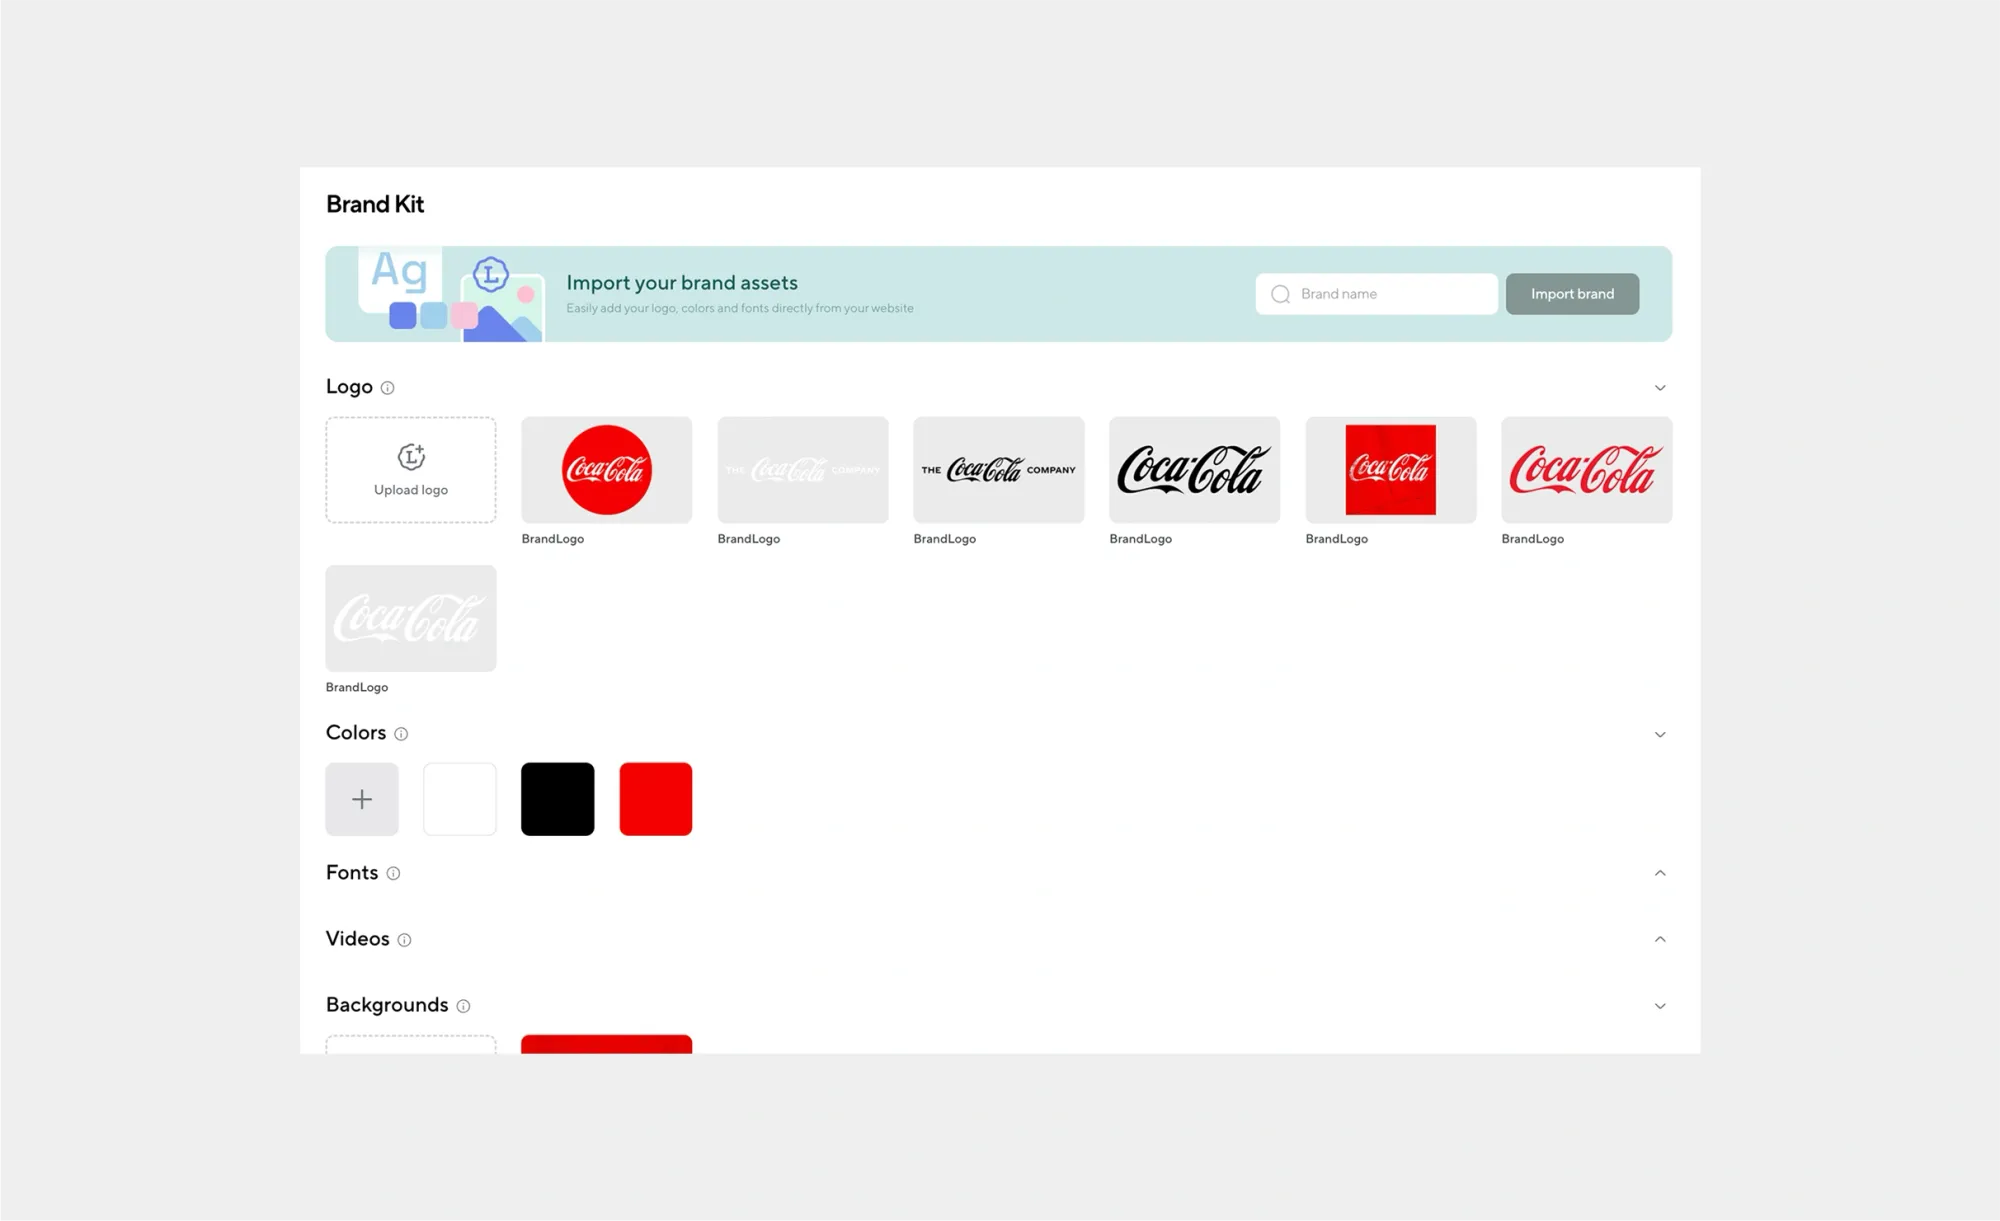Image resolution: width=2000 pixels, height=1221 pixels.
Task: Choose the red square Coca-Cola logo thumbnail
Action: point(1390,470)
